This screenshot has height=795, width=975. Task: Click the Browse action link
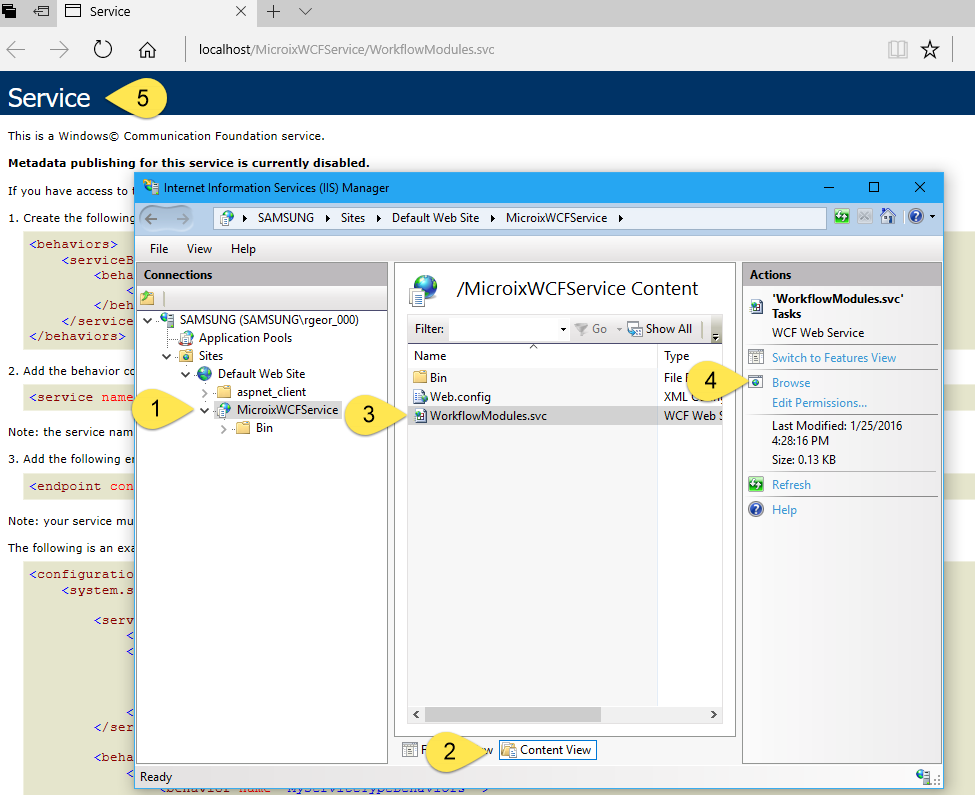[790, 383]
